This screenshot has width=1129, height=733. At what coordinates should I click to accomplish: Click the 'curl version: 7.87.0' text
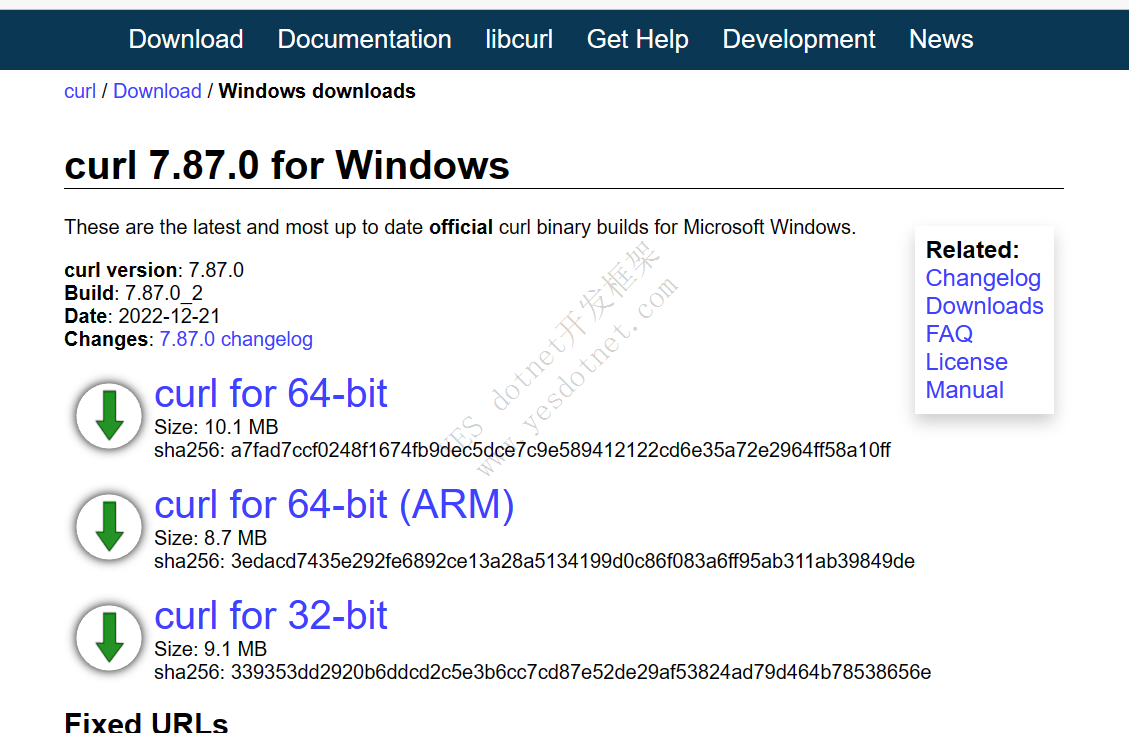pyautogui.click(x=154, y=270)
